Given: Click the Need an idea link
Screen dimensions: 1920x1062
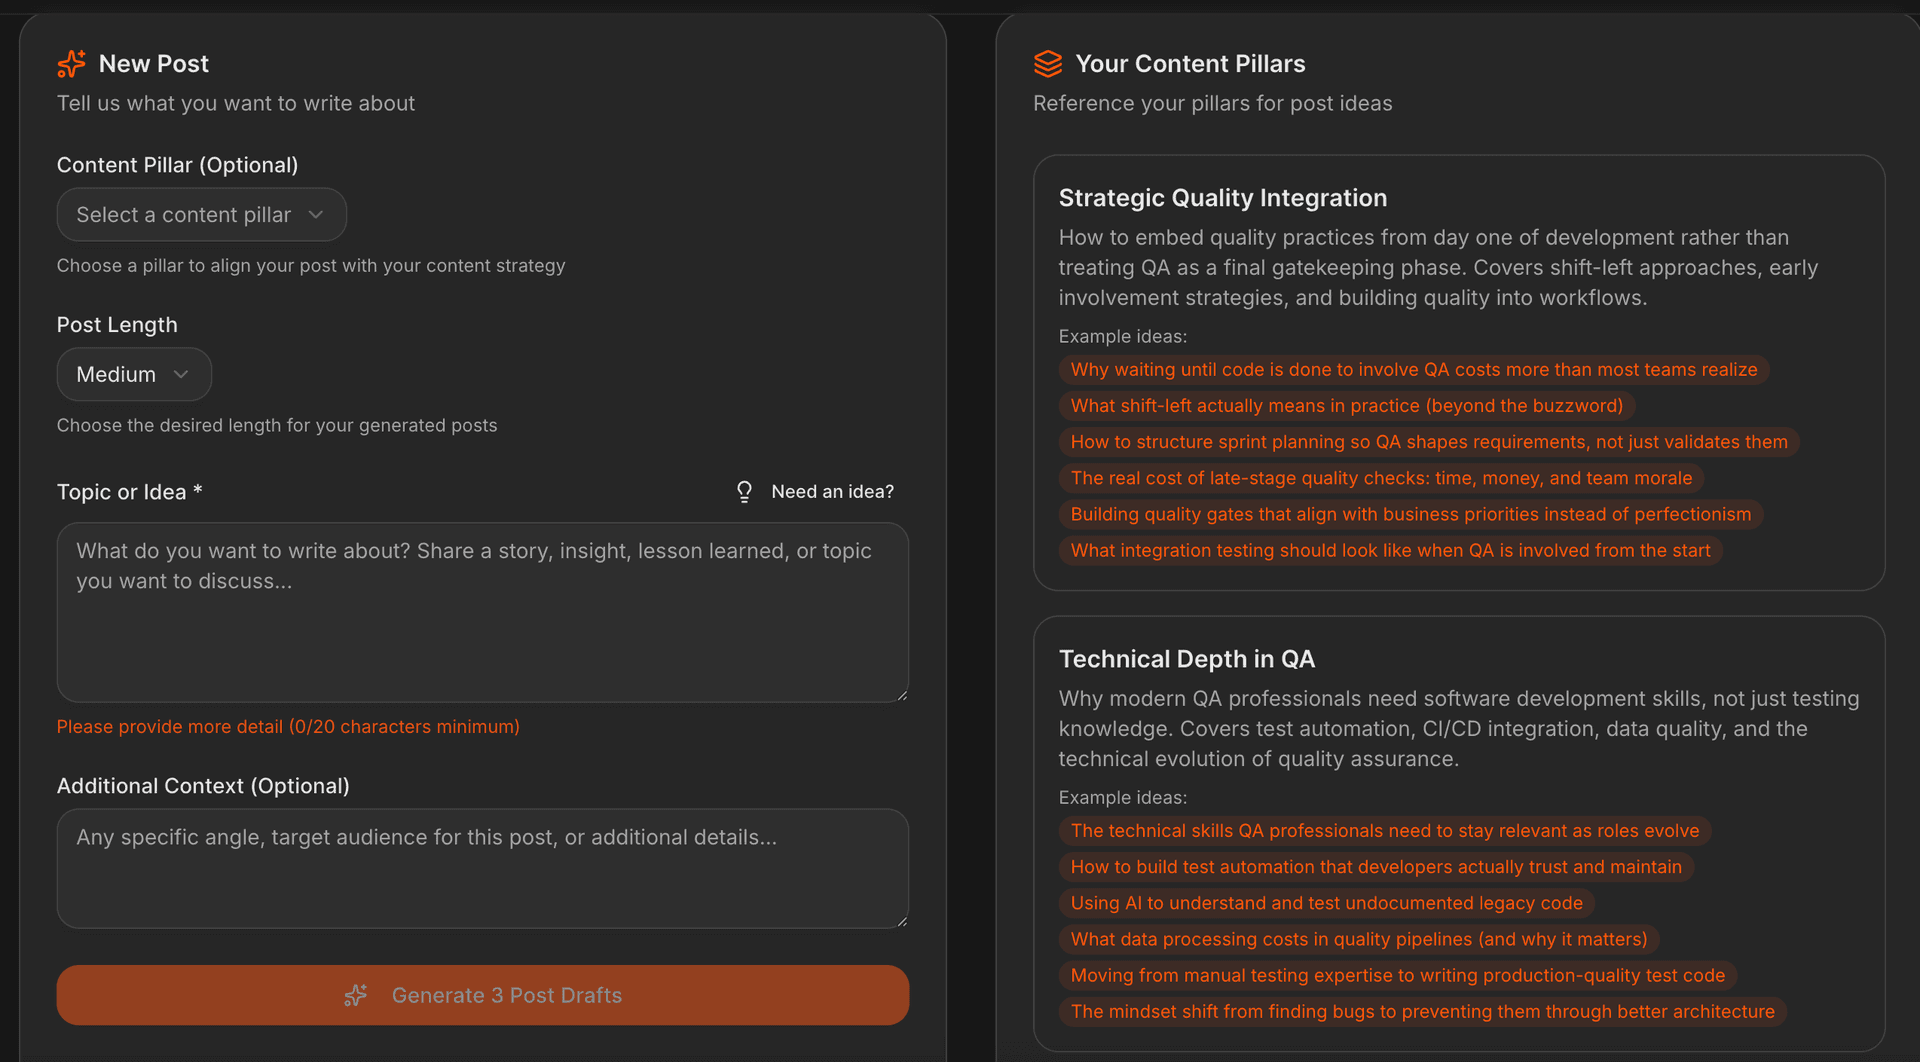Looking at the screenshot, I should (833, 491).
